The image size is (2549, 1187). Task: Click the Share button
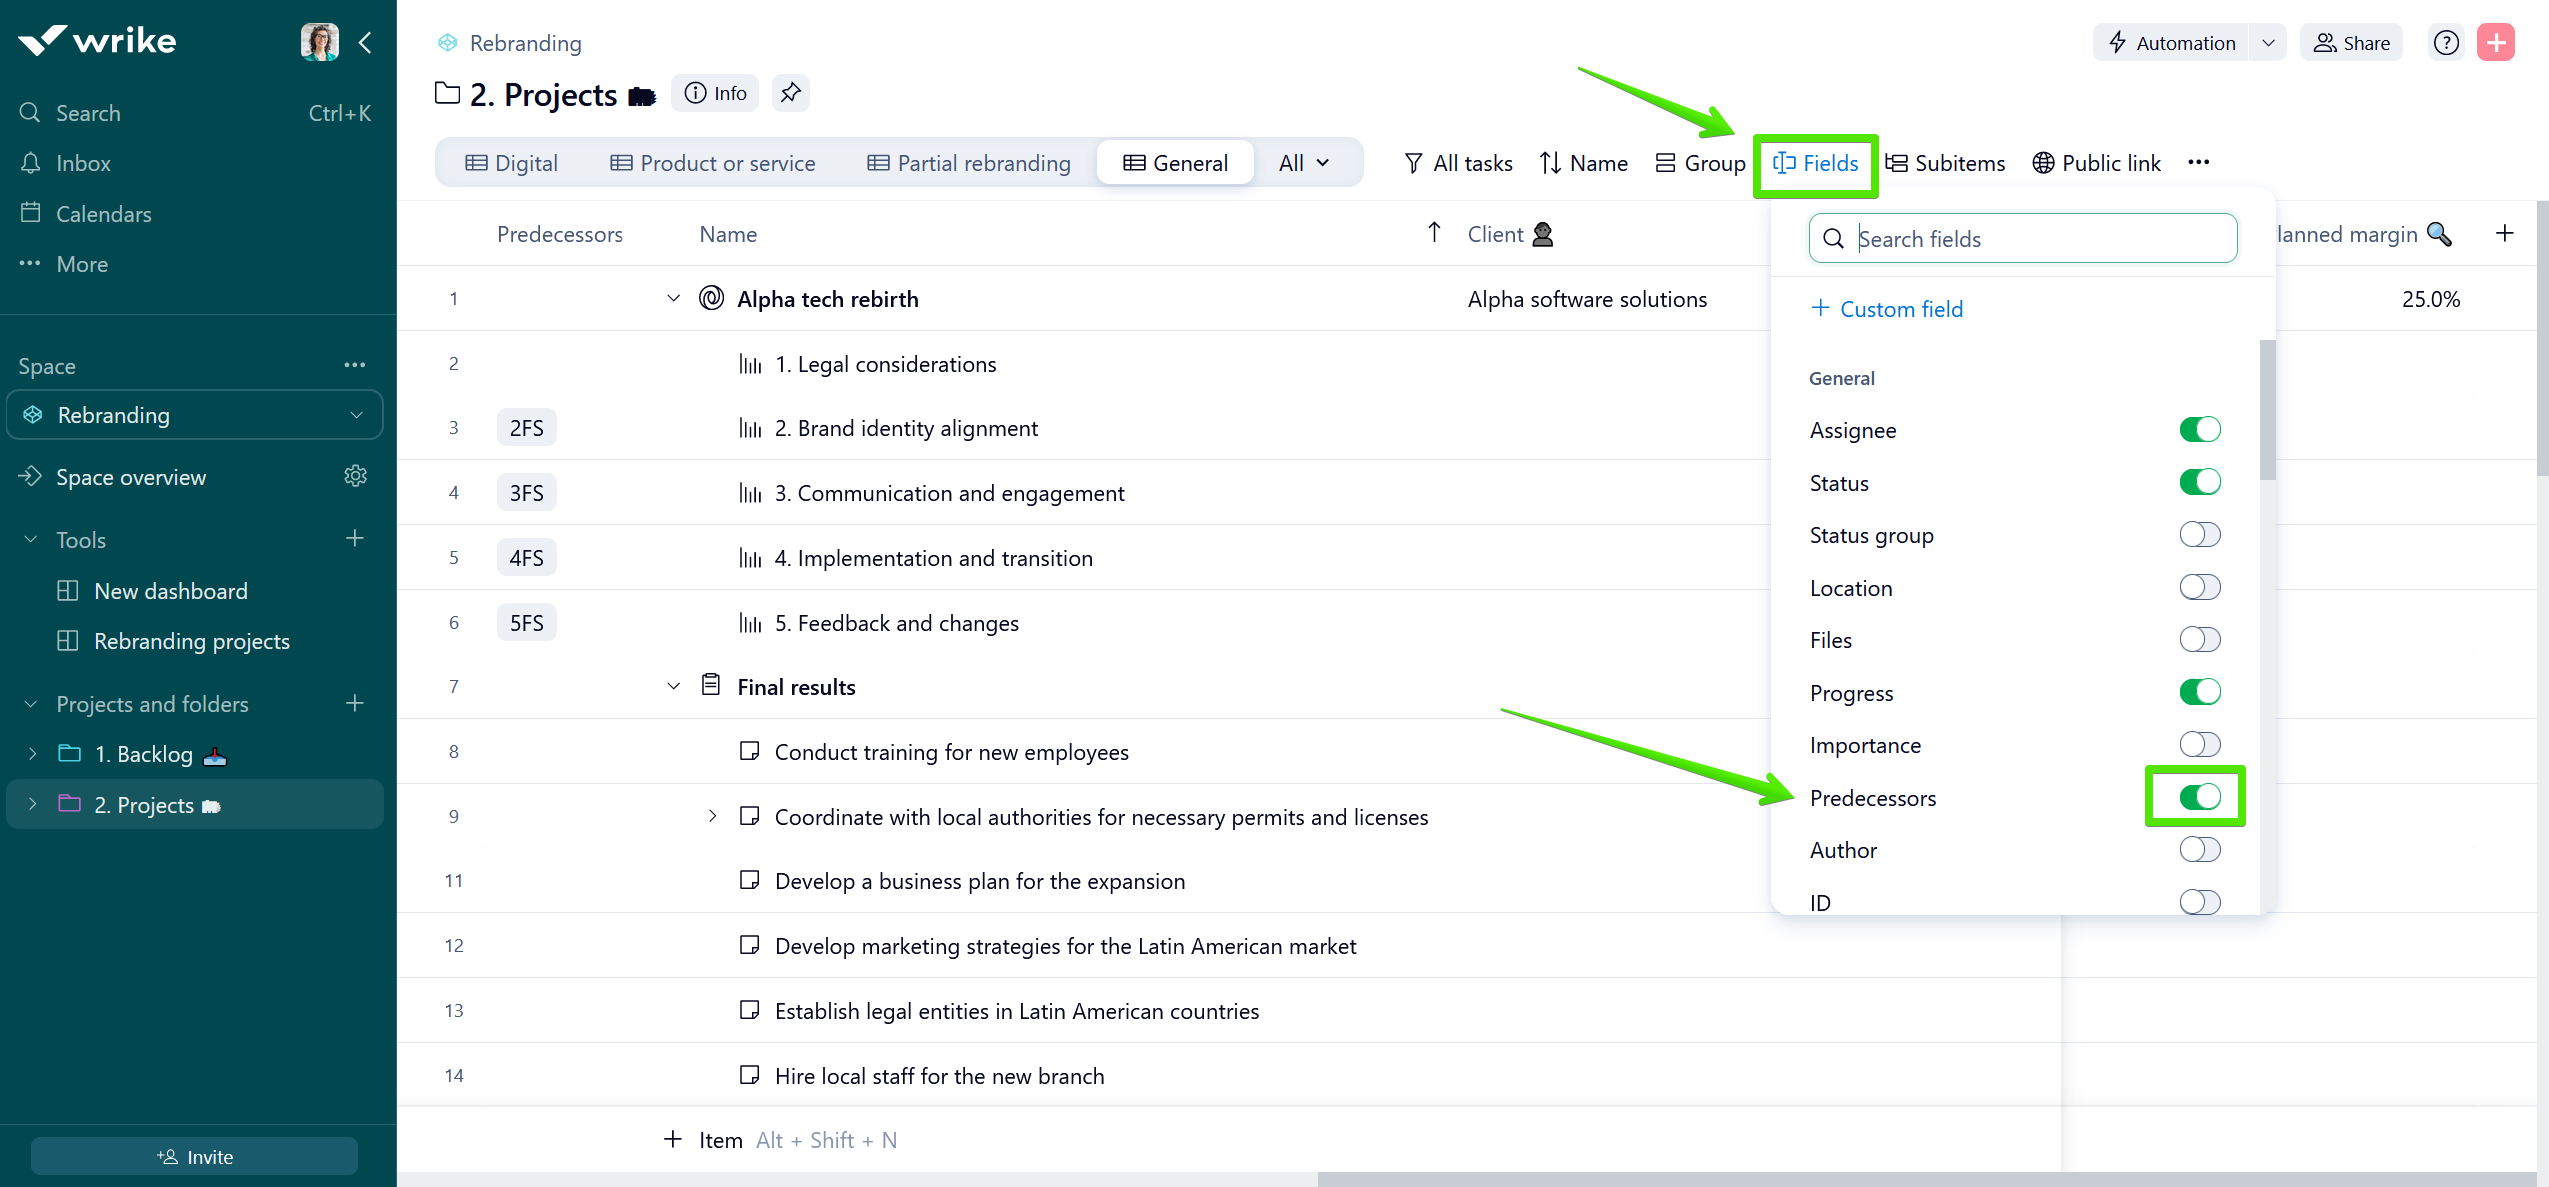click(2351, 43)
